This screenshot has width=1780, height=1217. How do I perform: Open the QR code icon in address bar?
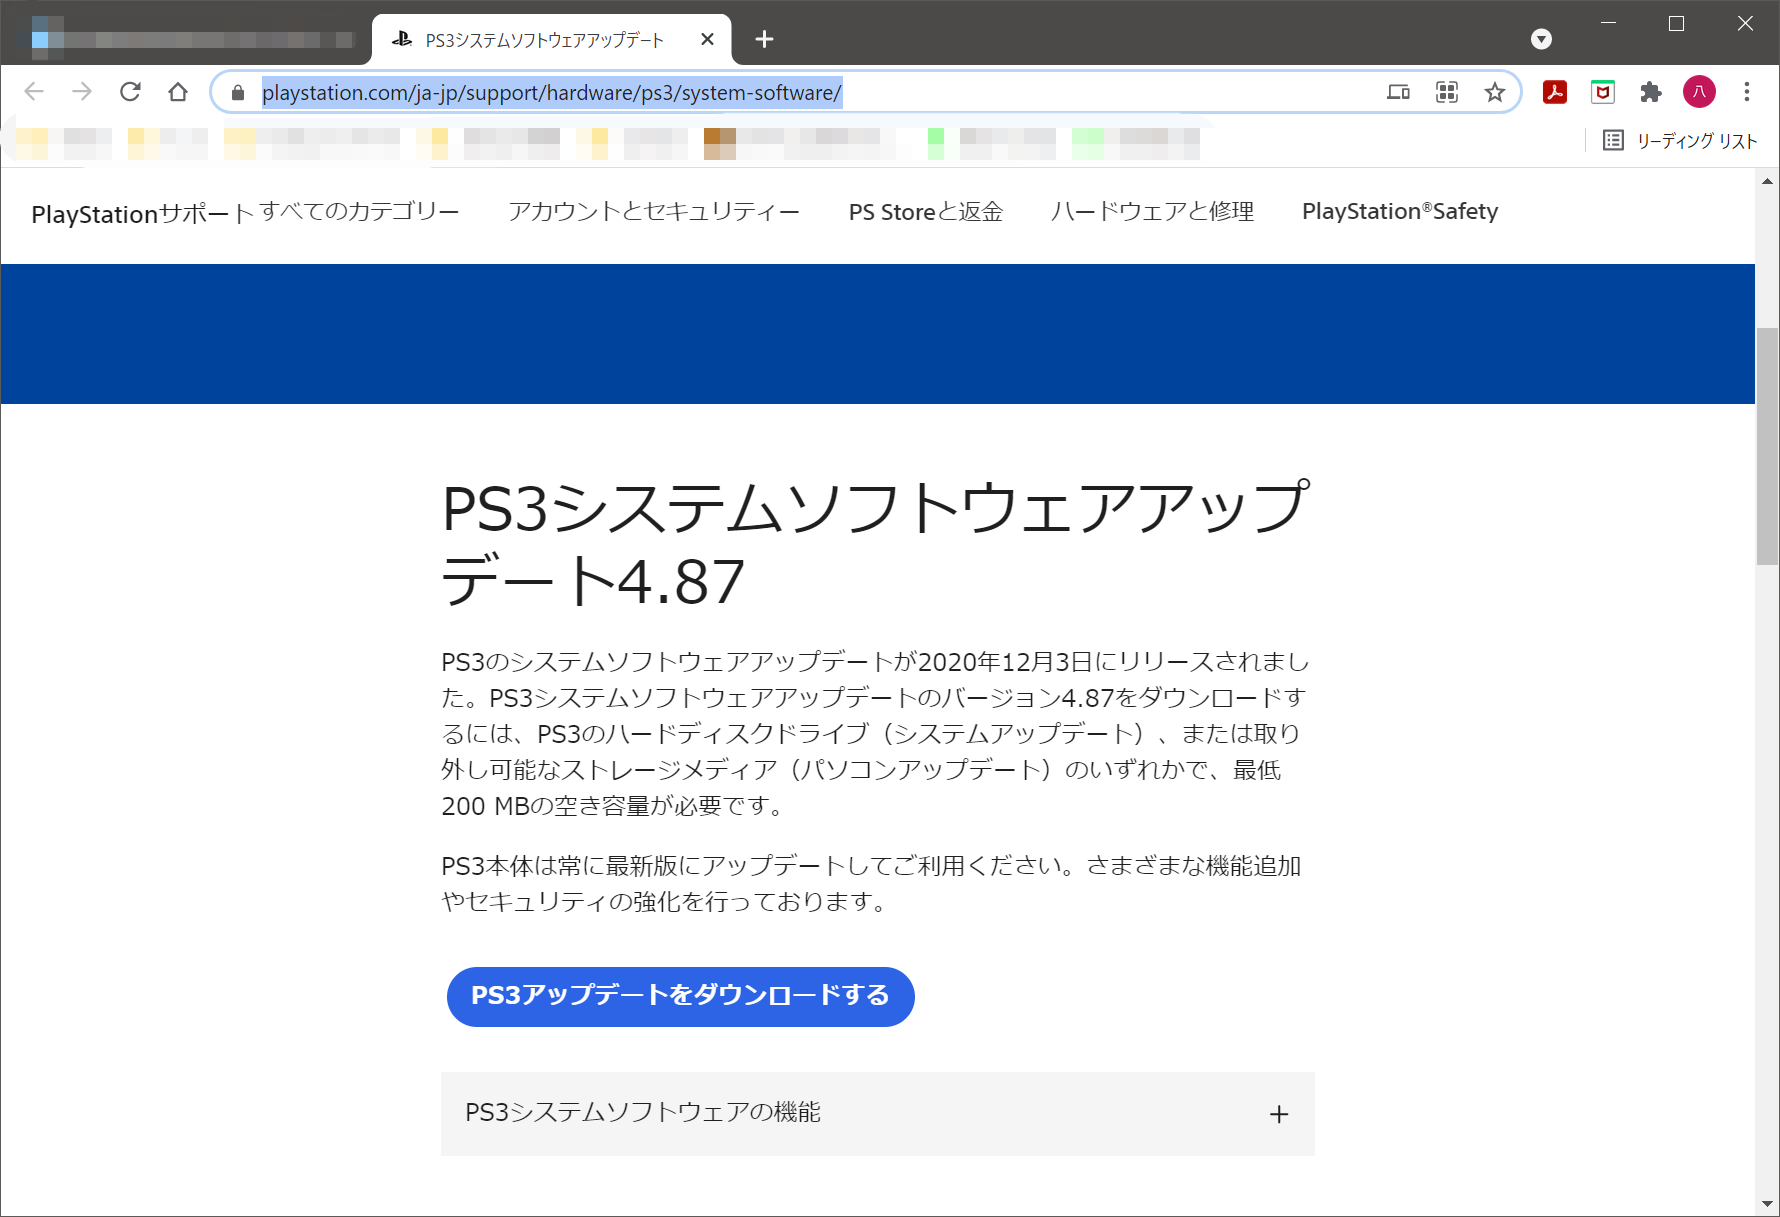tap(1447, 93)
